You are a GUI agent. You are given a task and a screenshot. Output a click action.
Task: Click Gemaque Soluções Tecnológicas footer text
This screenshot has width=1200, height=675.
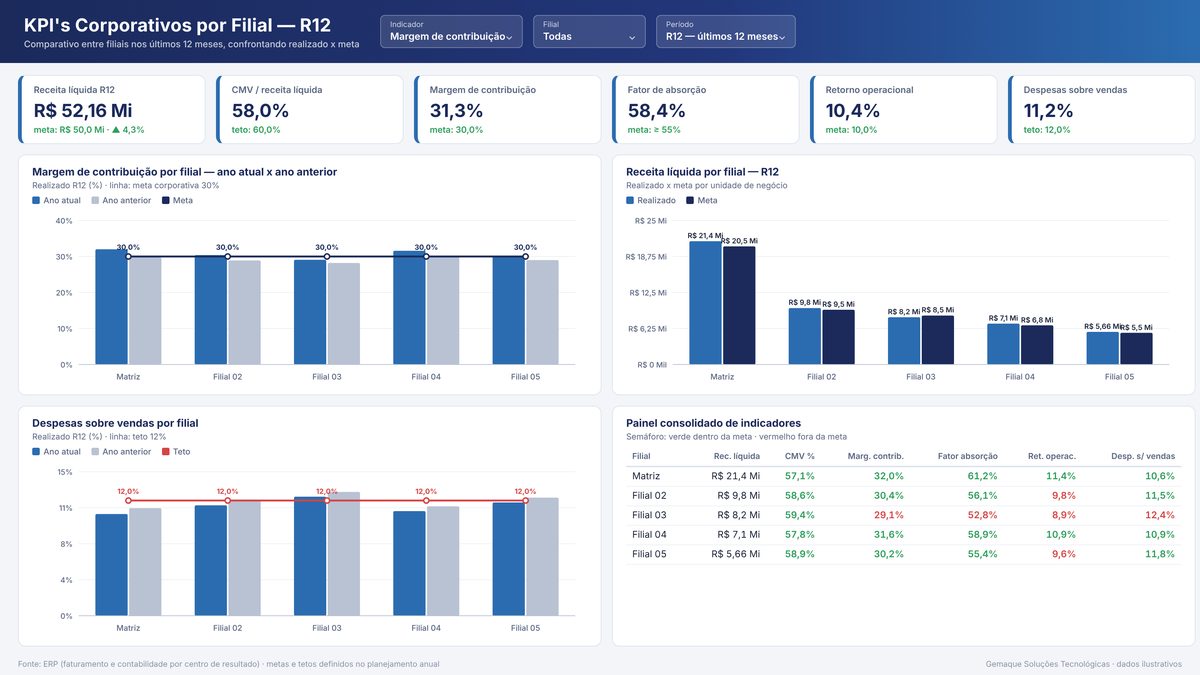coord(1083,664)
